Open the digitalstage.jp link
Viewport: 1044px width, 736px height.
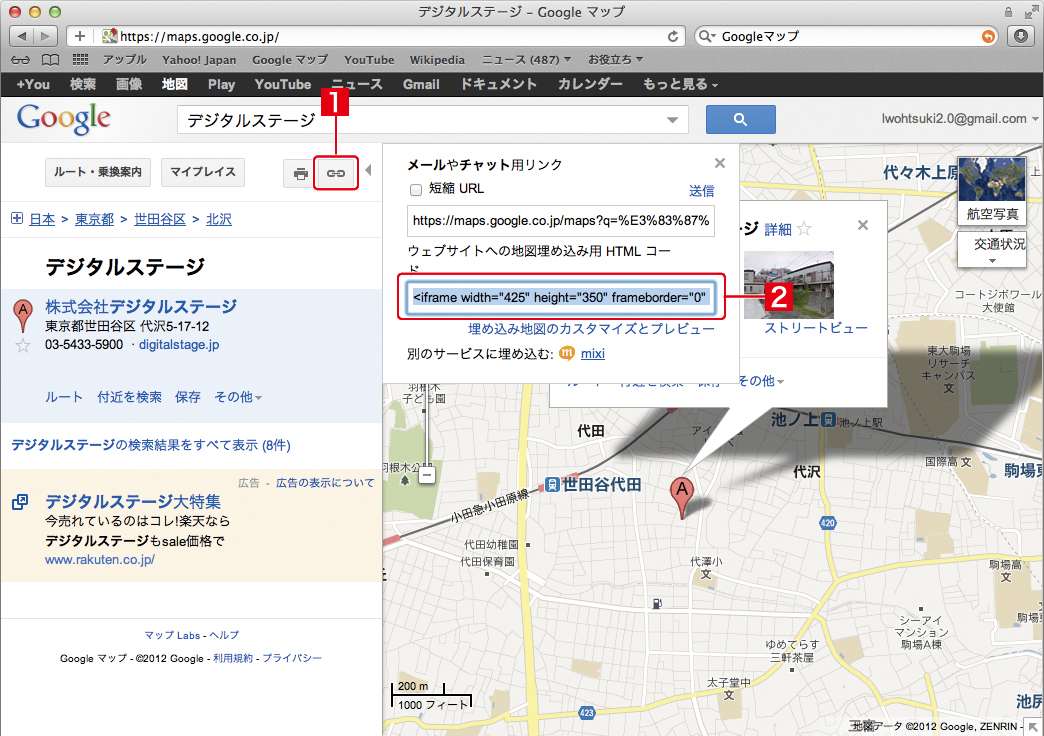point(179,344)
